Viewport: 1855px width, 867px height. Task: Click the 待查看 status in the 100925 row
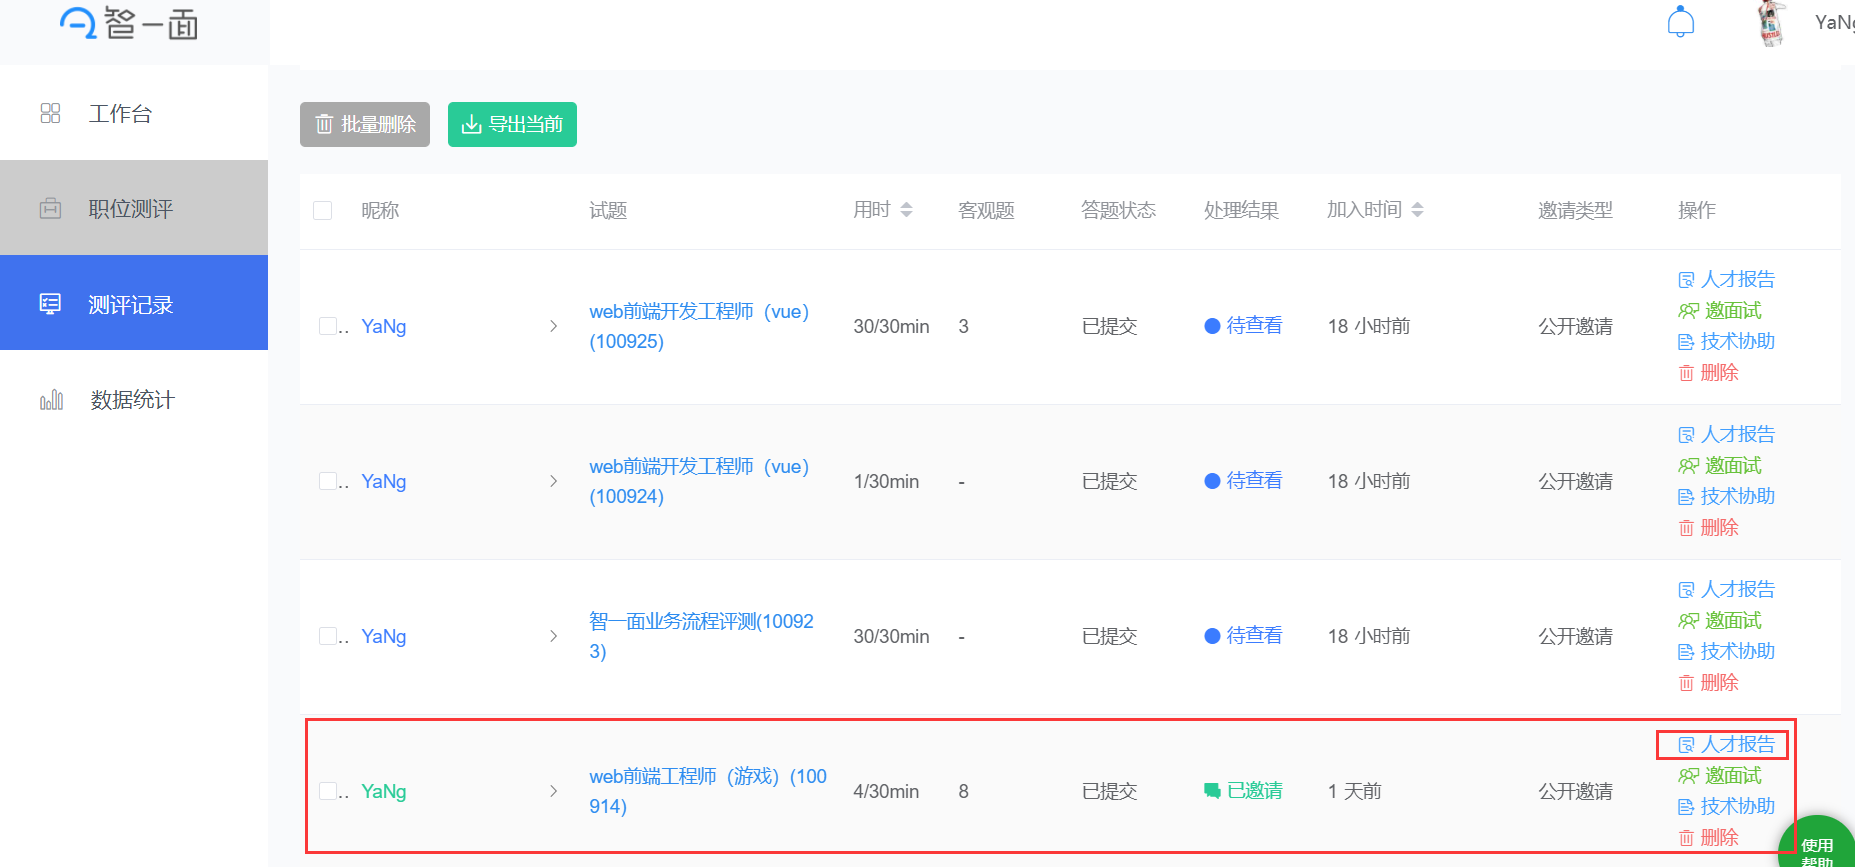click(x=1243, y=326)
